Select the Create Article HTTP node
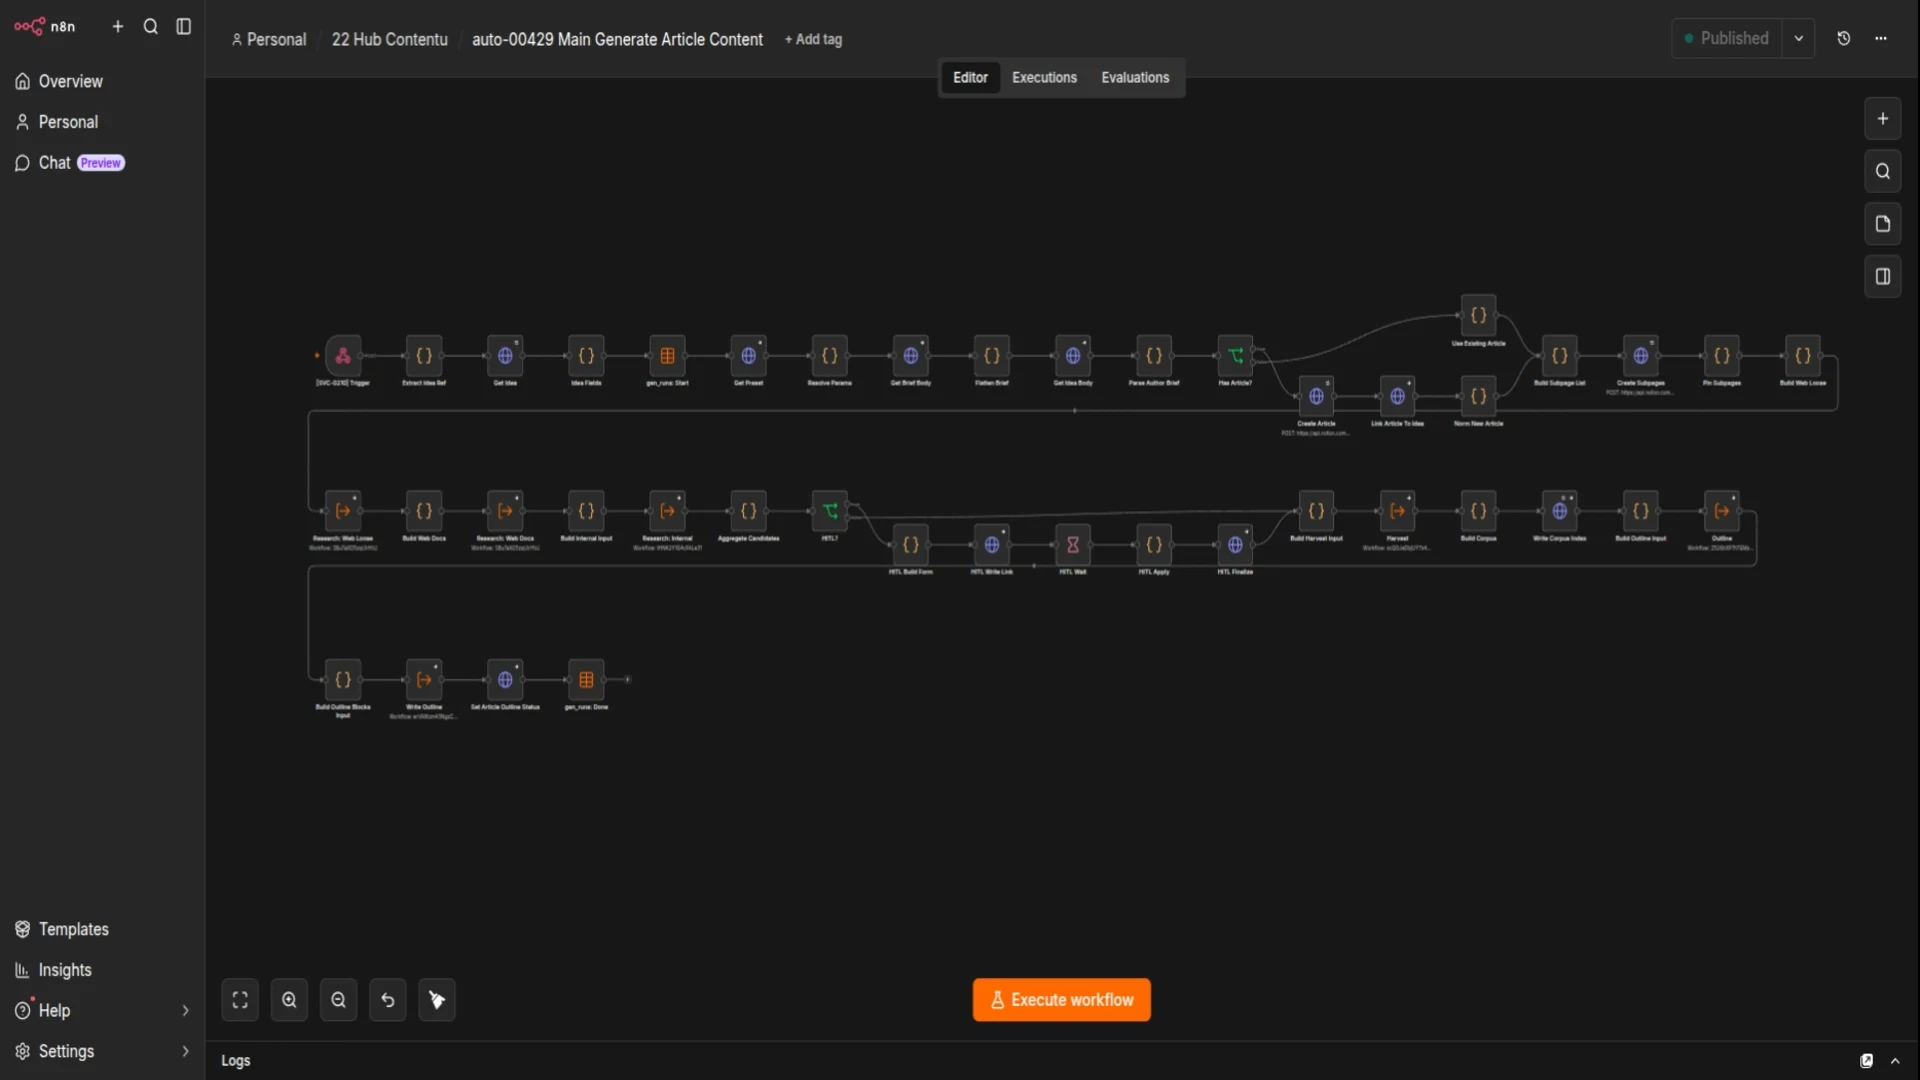This screenshot has height=1080, width=1920. coord(1316,397)
